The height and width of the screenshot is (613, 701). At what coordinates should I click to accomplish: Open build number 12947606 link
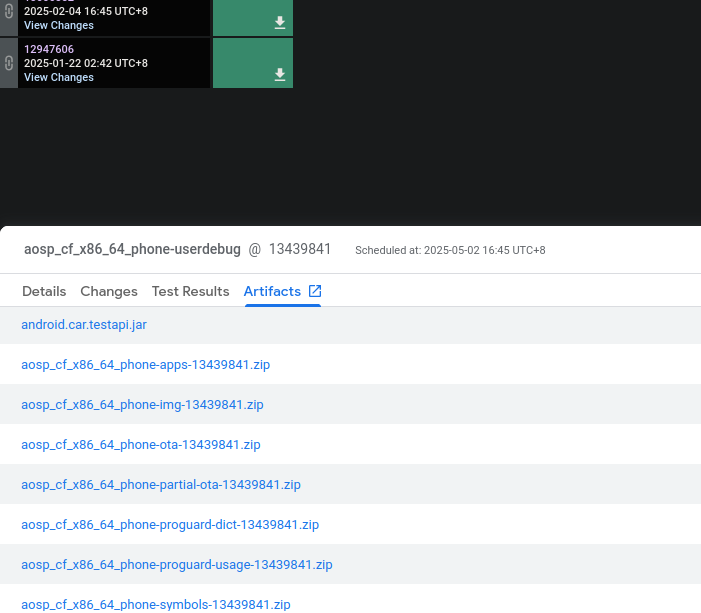coord(49,49)
